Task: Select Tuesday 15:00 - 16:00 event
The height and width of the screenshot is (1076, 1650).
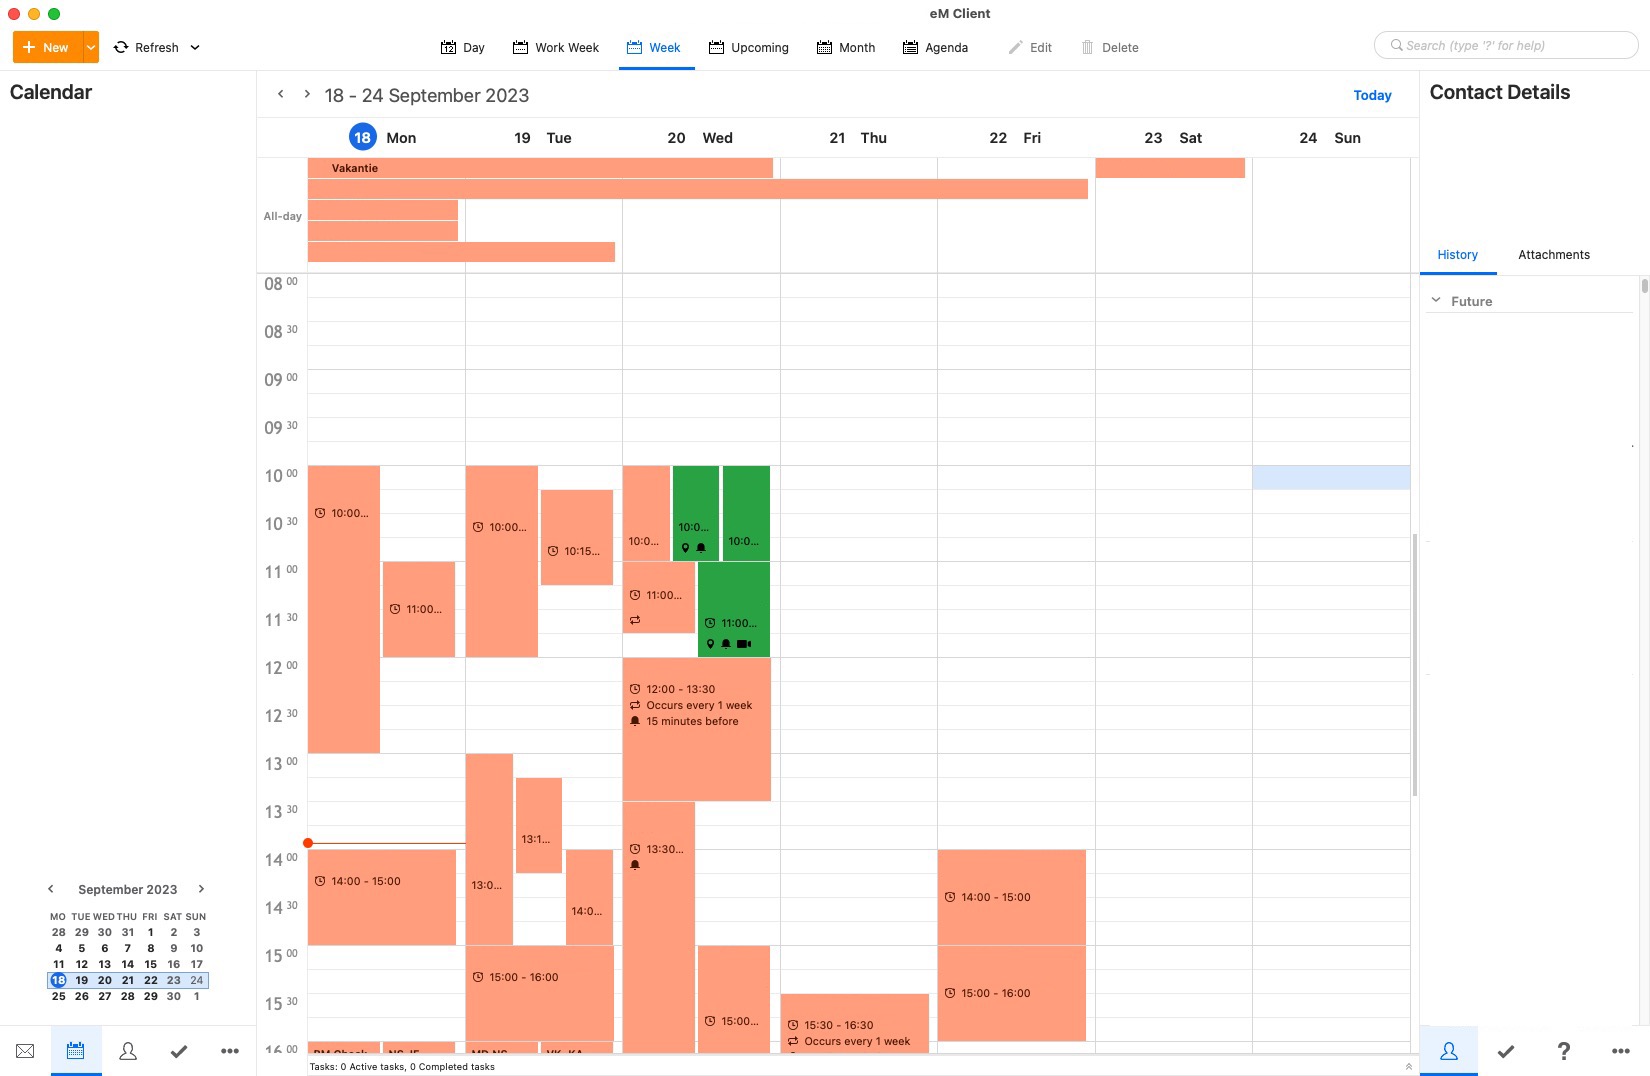Action: (540, 993)
